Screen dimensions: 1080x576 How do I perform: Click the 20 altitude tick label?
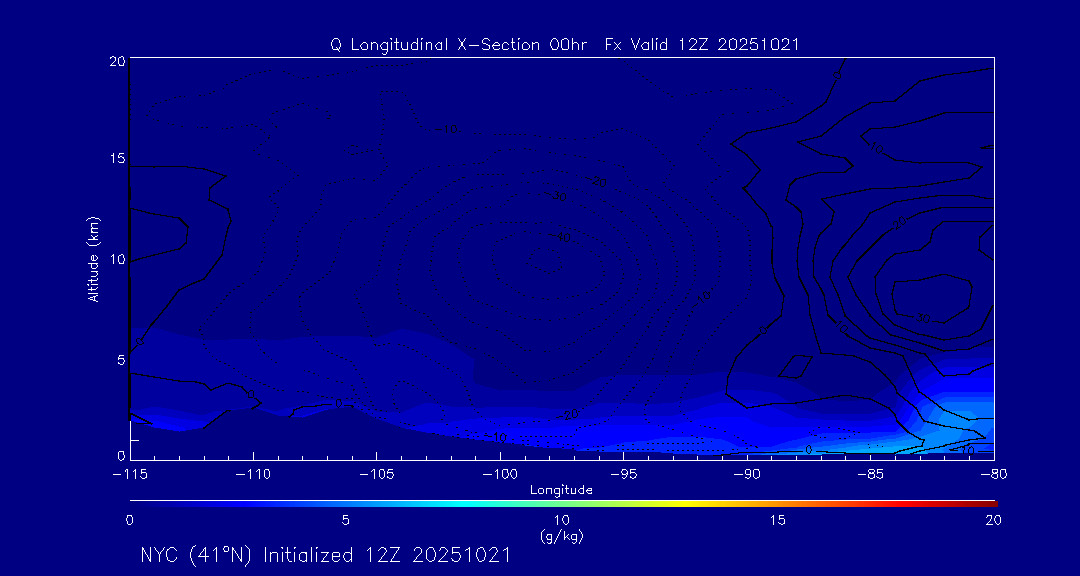pyautogui.click(x=115, y=61)
